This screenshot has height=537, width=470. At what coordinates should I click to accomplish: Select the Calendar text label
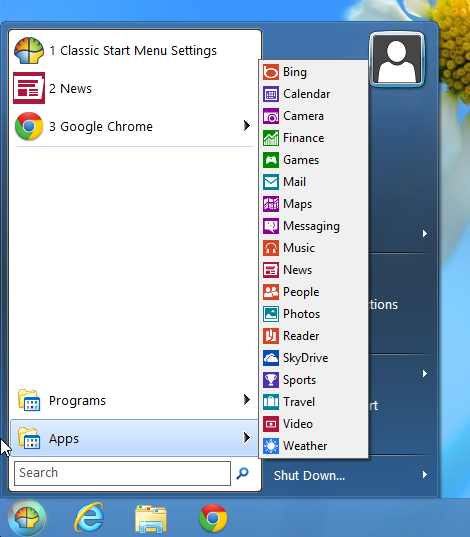[x=307, y=94]
